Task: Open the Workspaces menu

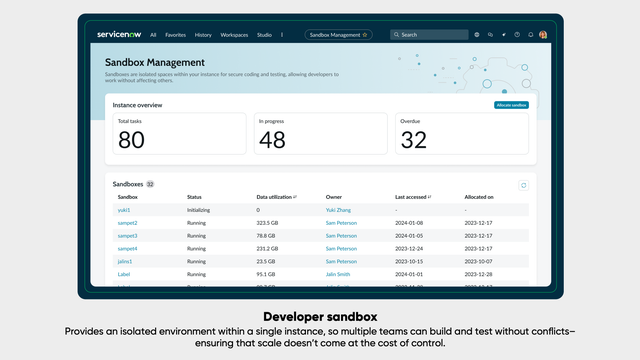Action: [x=234, y=35]
